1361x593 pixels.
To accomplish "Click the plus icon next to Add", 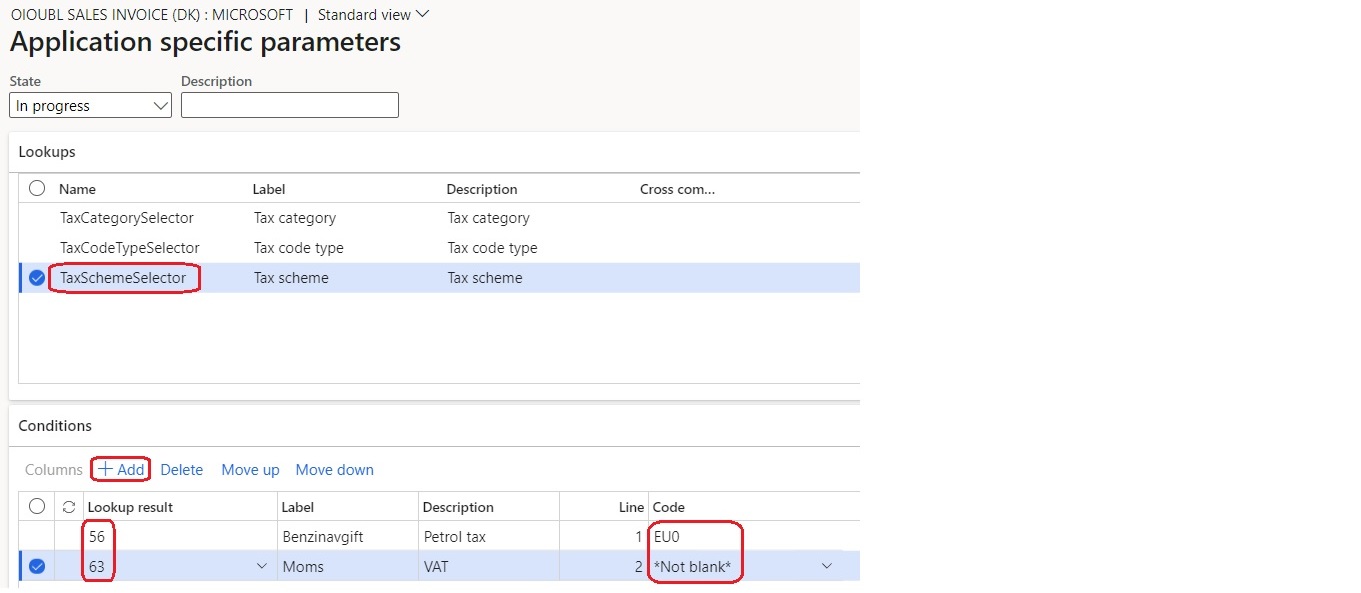I will pos(108,469).
